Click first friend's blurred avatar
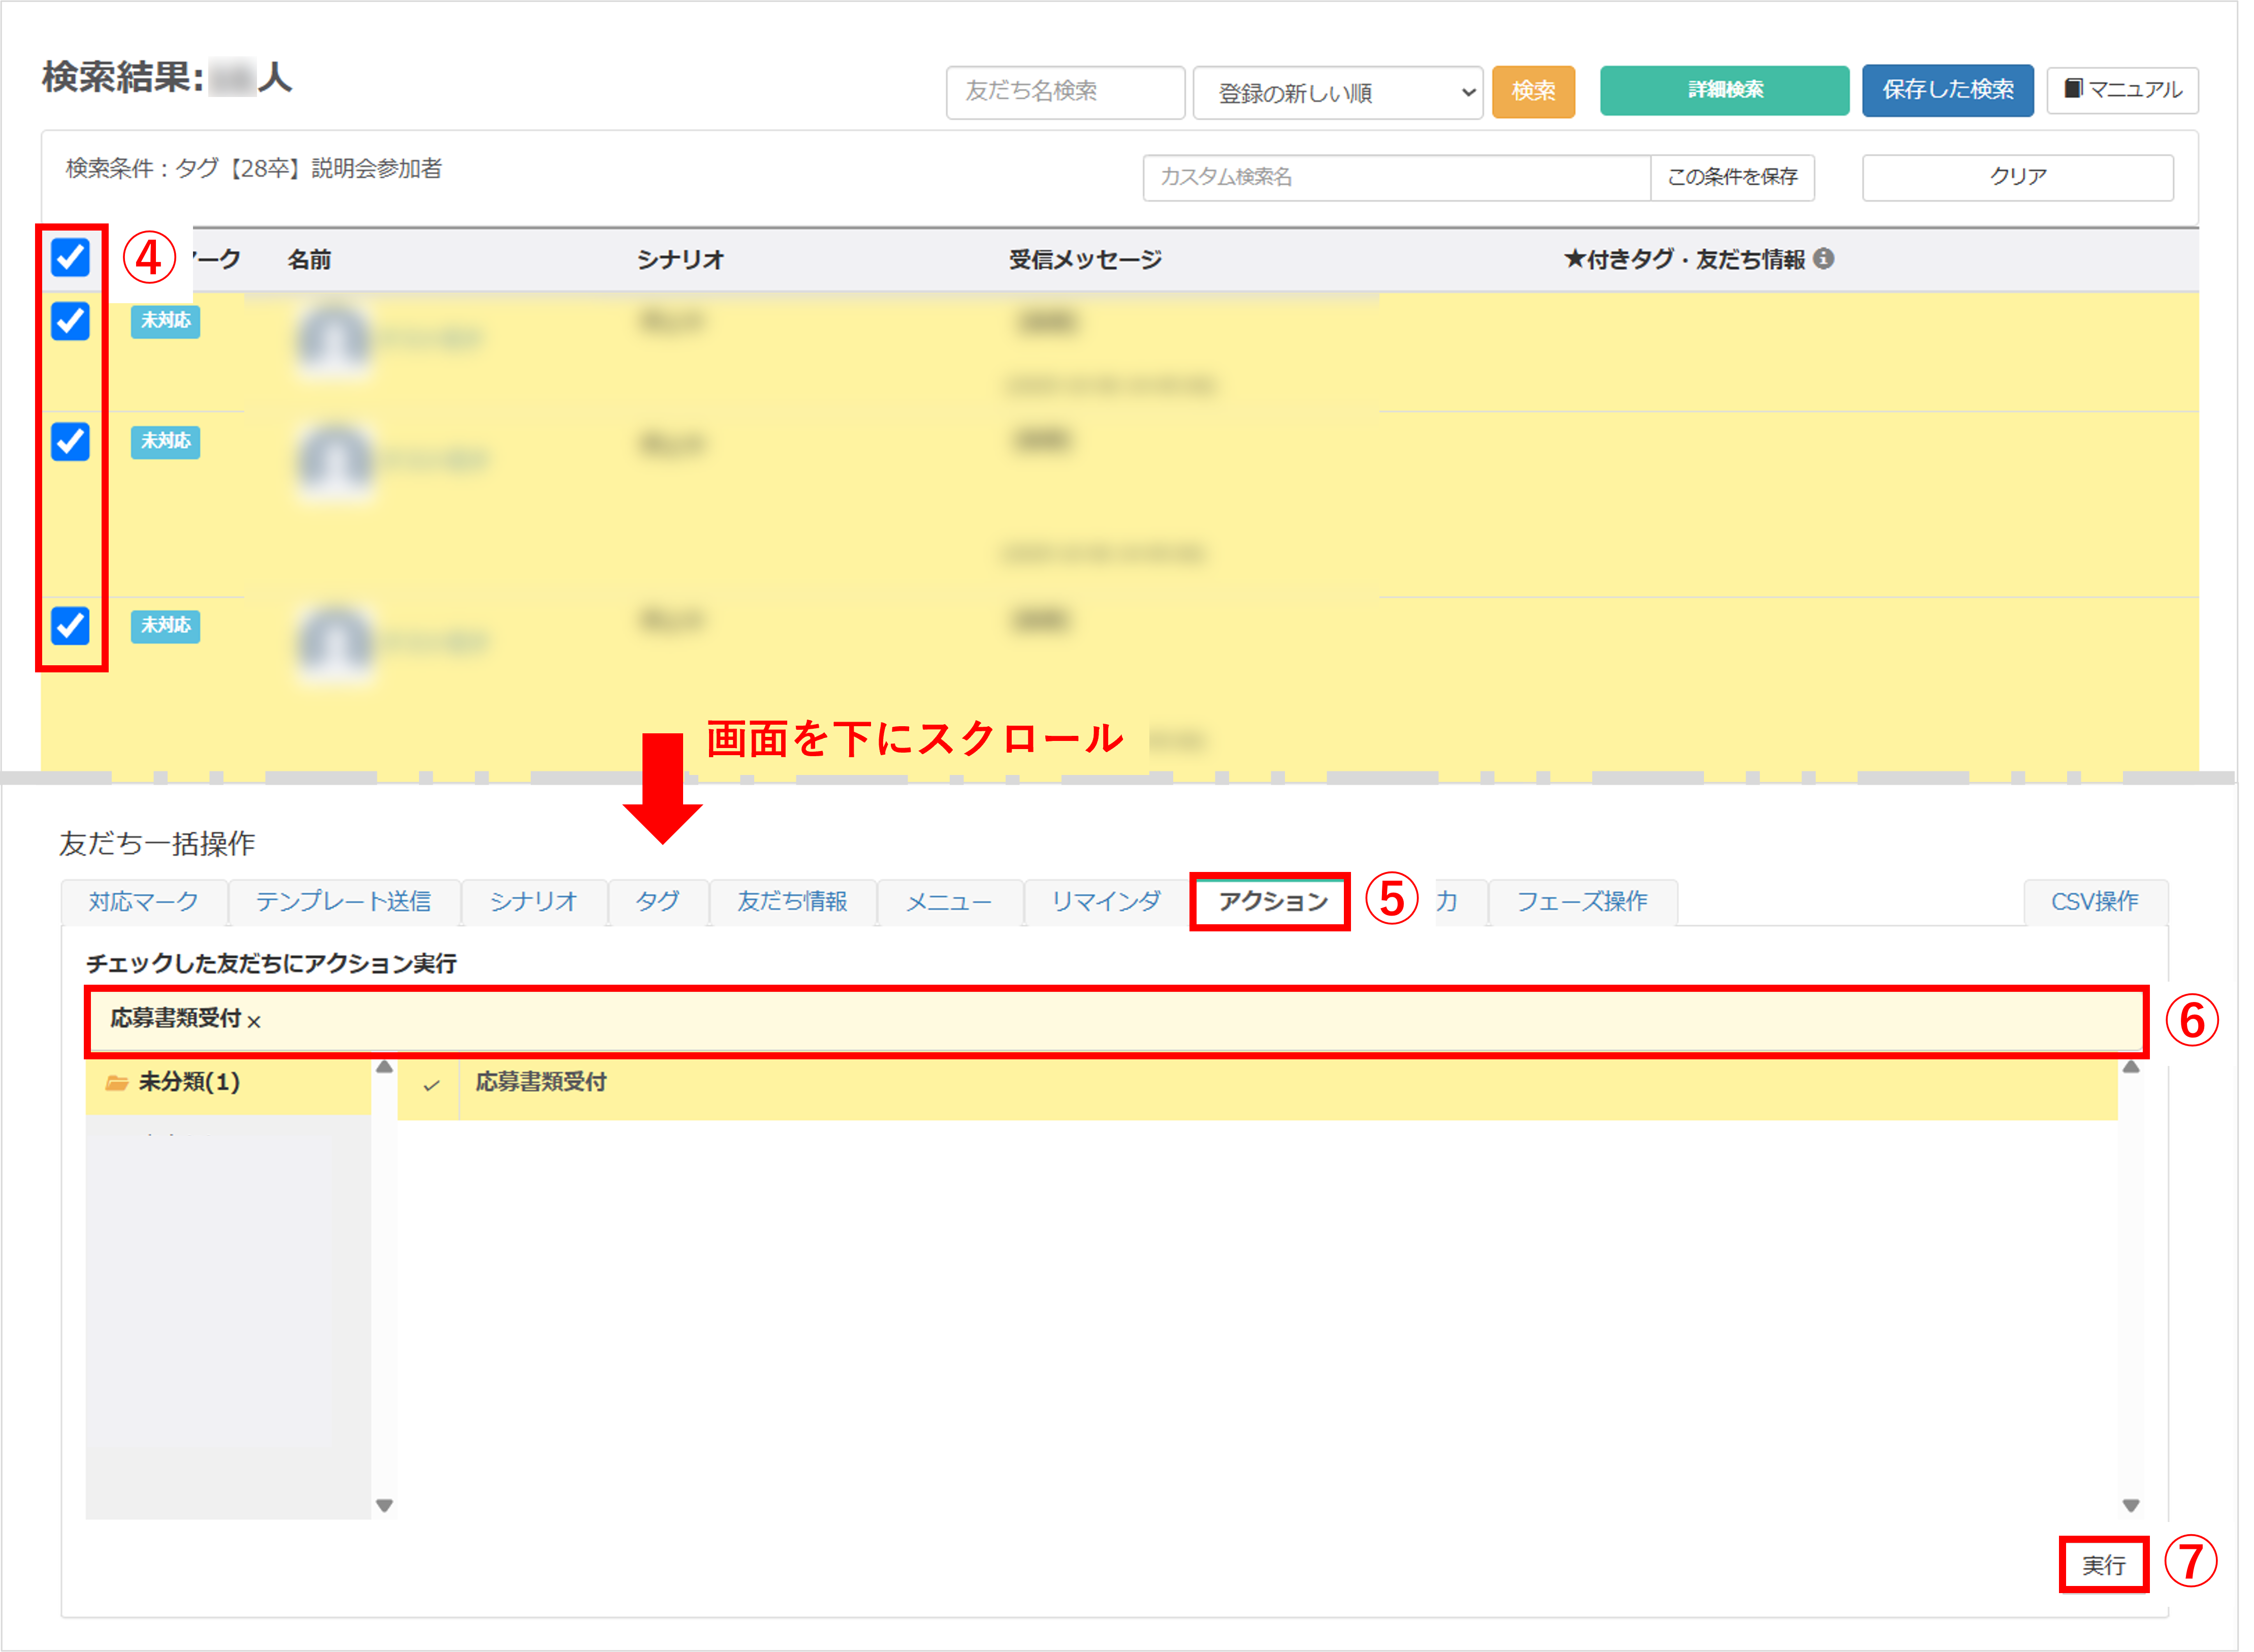2254x1652 pixels. 334,338
